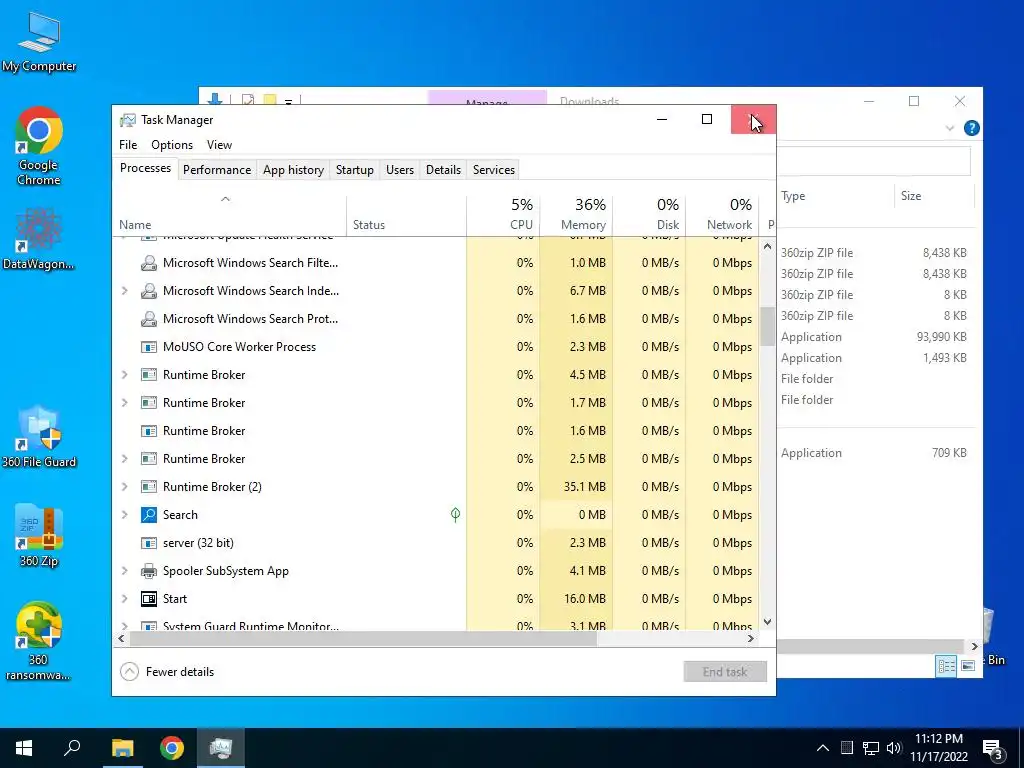Expand the Spooler SubSystem App row
Image resolution: width=1024 pixels, height=768 pixels.
coord(125,571)
